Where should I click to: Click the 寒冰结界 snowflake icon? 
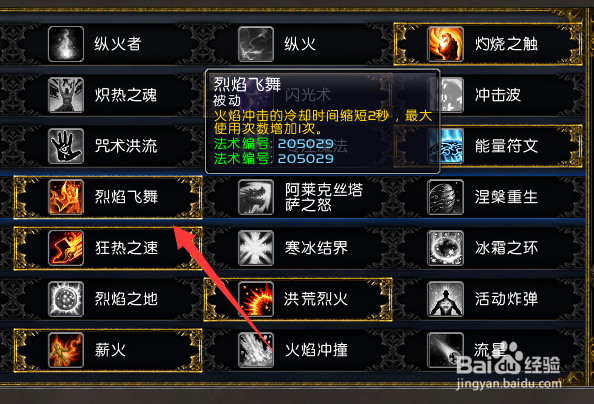pos(256,248)
